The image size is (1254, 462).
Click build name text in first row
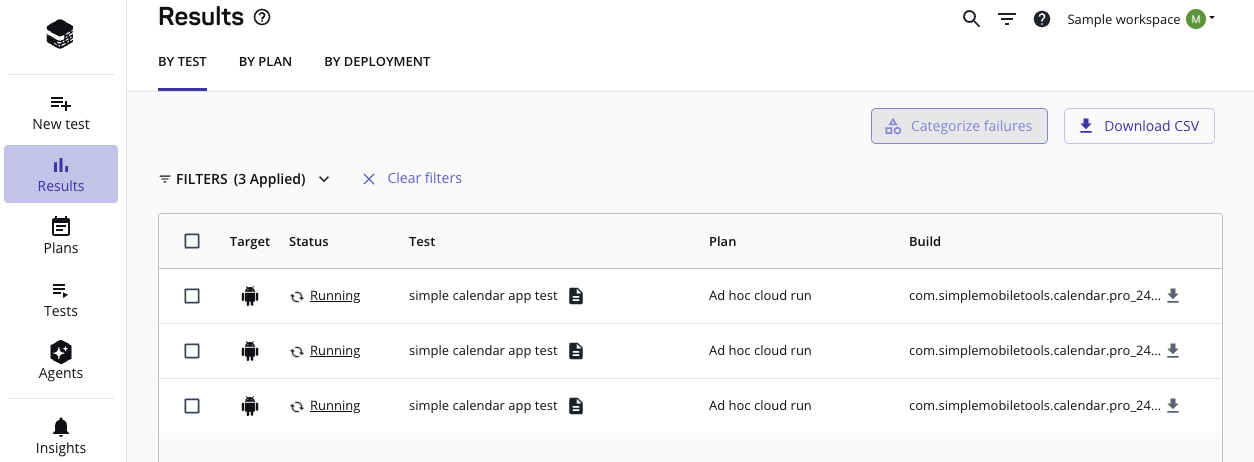(1035, 296)
